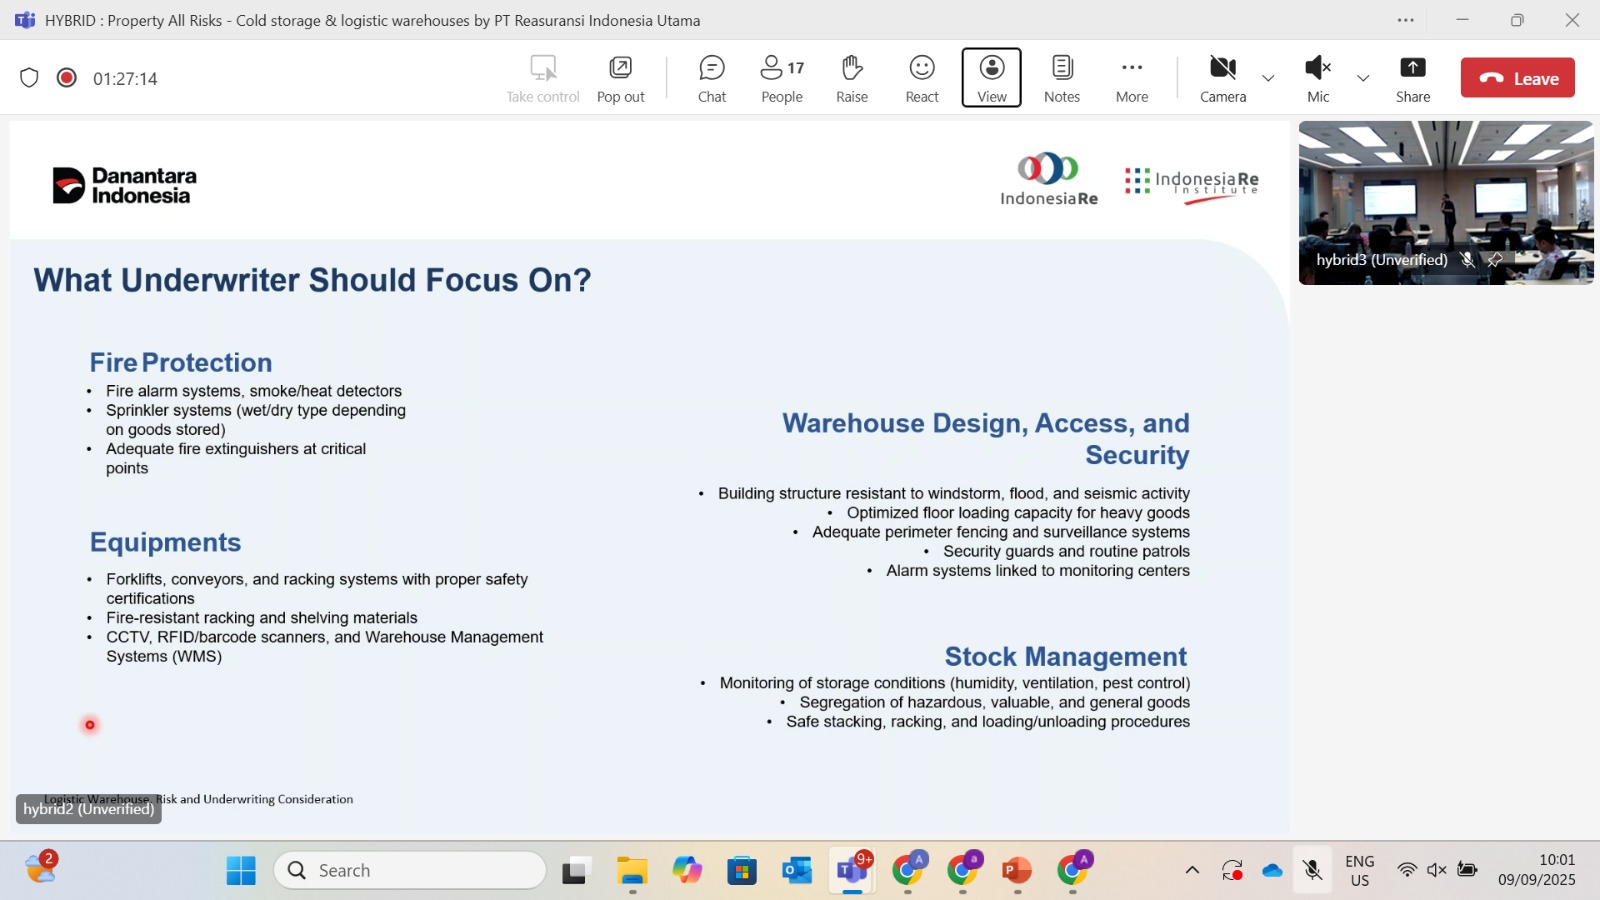Pop out the shared content window
Viewport: 1600px width, 900px height.
pos(621,78)
